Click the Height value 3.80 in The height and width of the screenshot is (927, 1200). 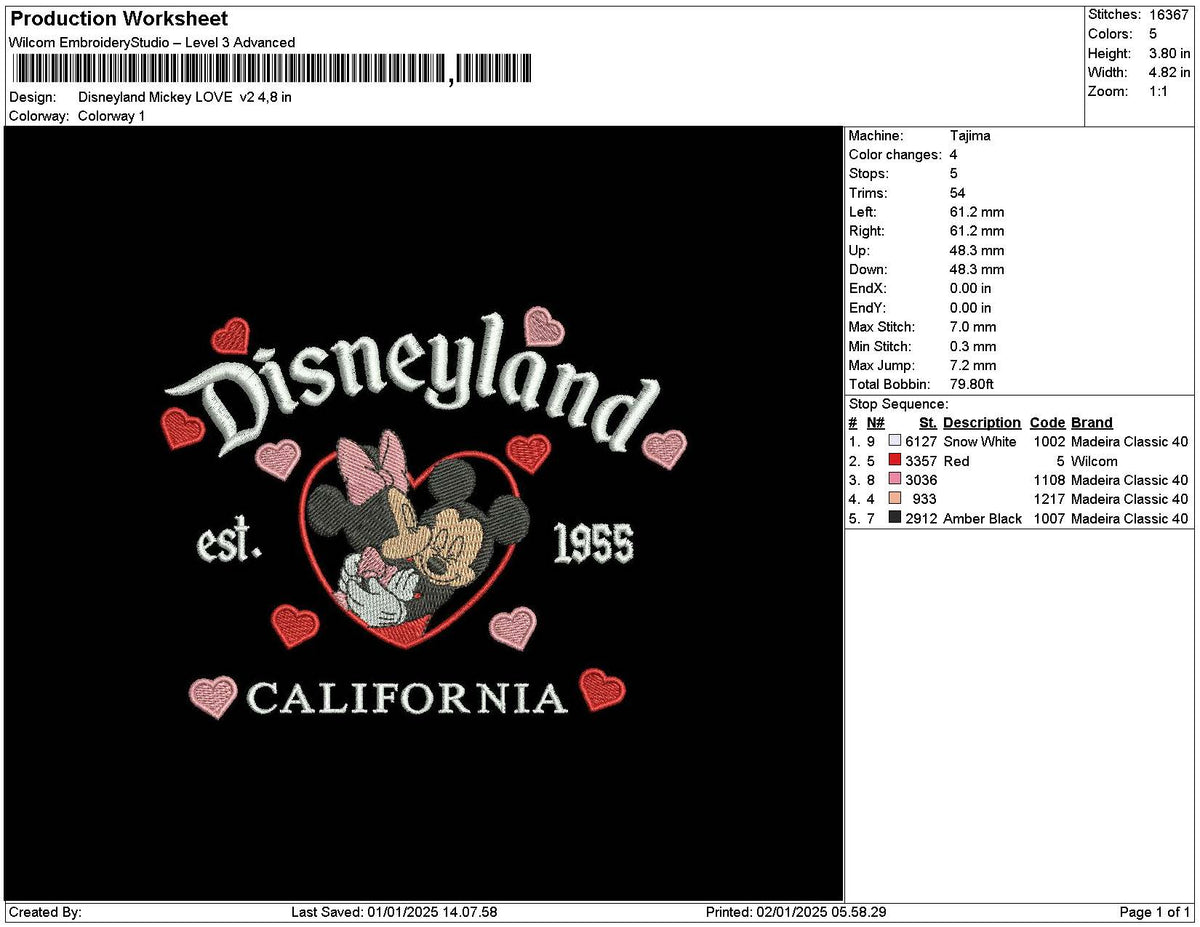(x=1169, y=53)
